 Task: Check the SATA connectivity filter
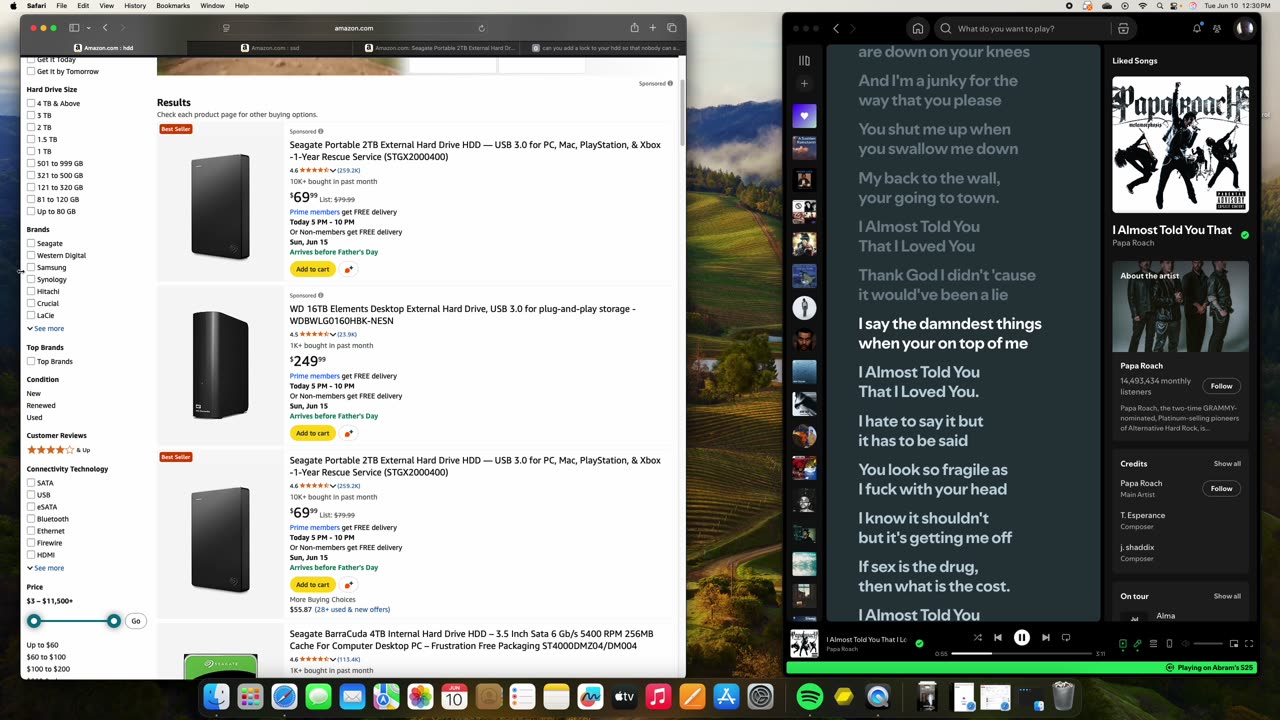click(x=31, y=483)
